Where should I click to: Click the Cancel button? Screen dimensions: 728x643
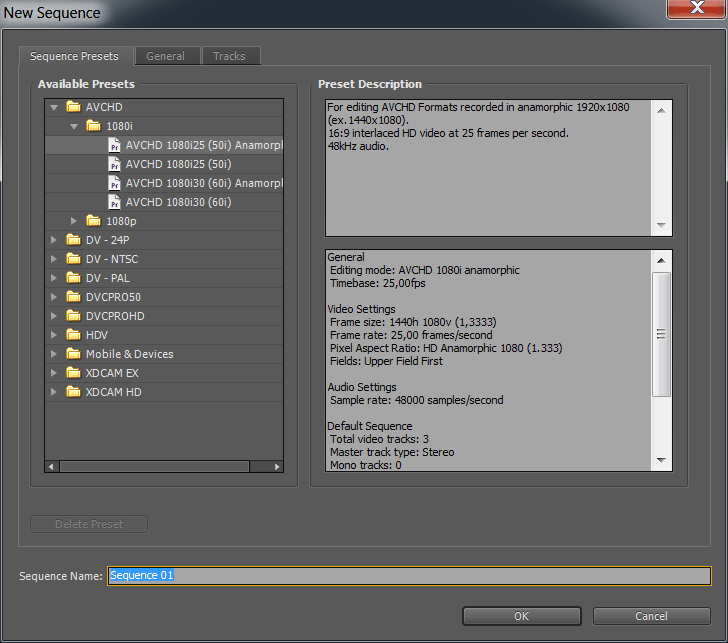click(x=651, y=616)
